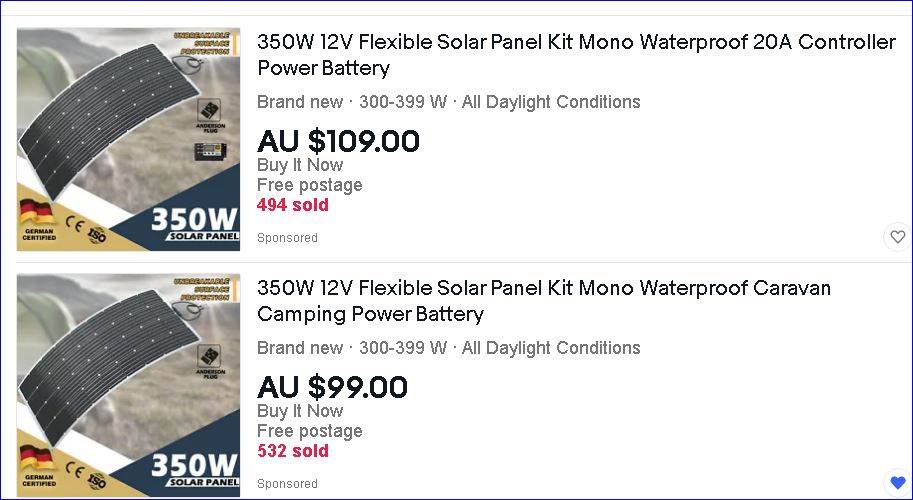913x500 pixels.
Task: Click "Buy It Now" under the AU $109.00 price
Action: coord(300,165)
